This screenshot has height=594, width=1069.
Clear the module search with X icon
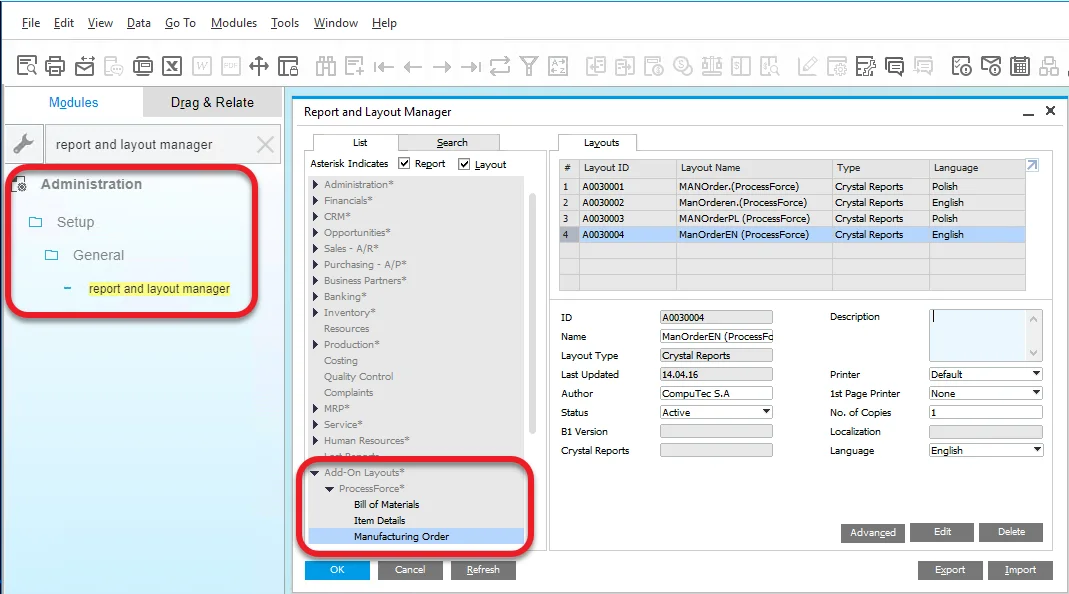(265, 144)
